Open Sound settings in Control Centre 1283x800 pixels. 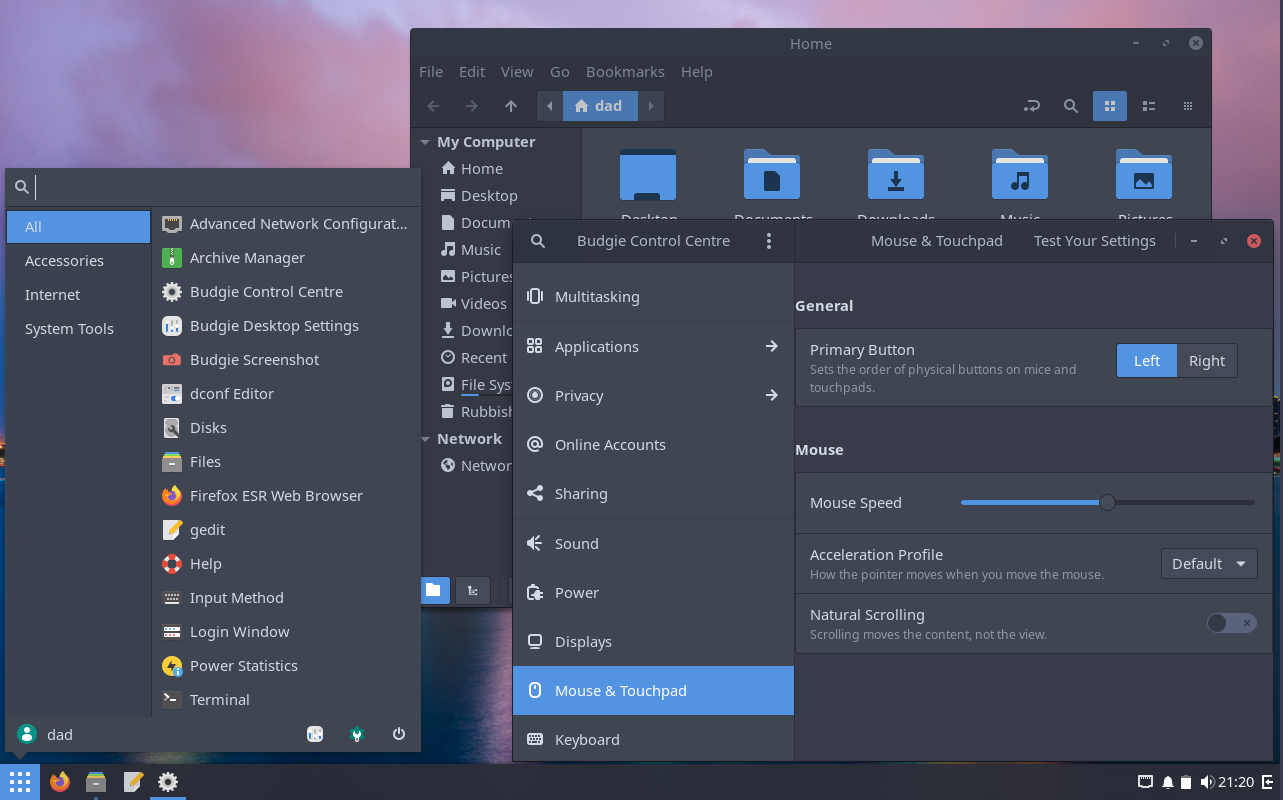[653, 543]
